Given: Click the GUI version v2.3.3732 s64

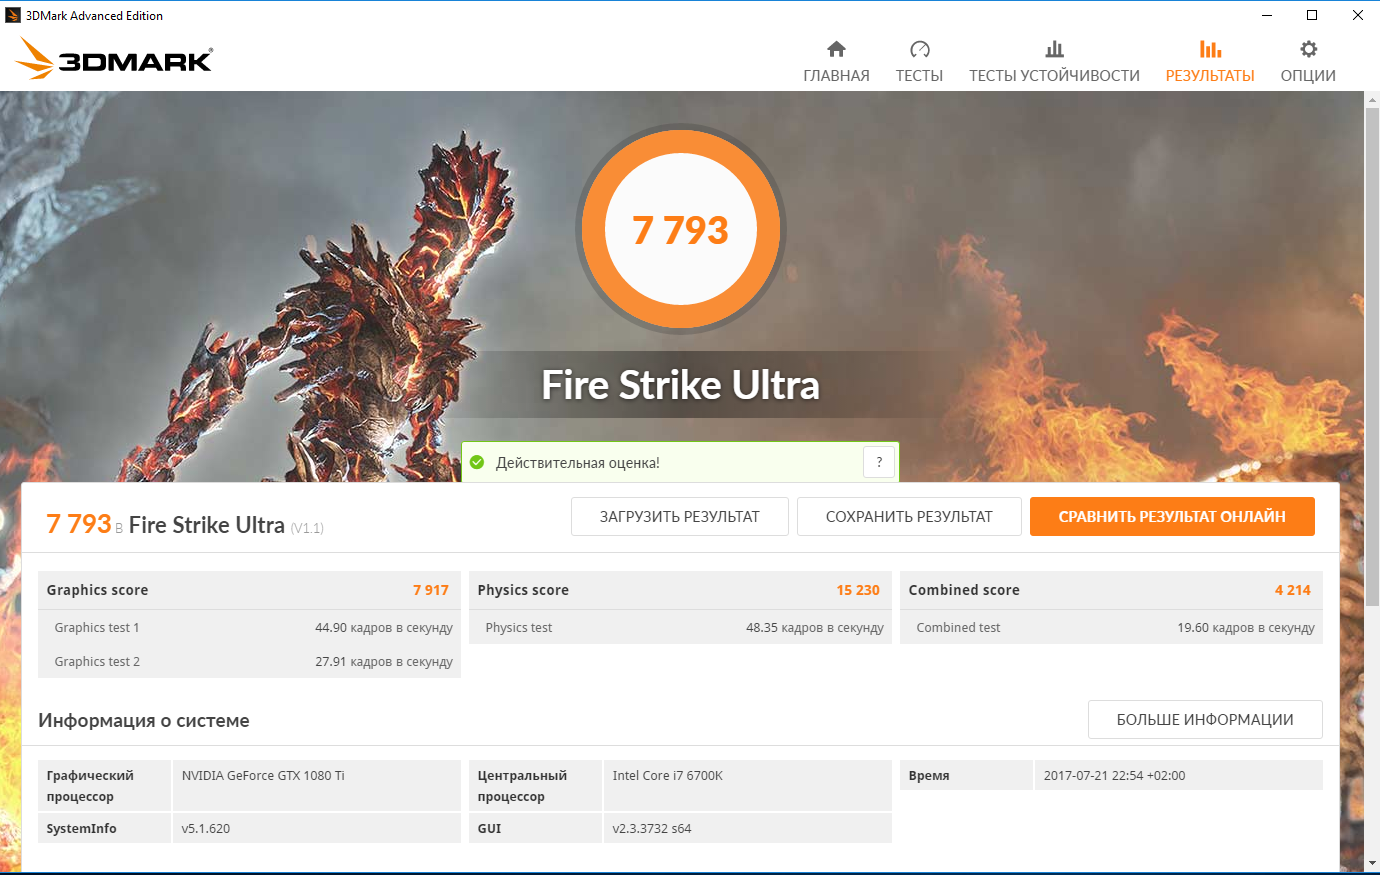Looking at the screenshot, I should [x=652, y=829].
